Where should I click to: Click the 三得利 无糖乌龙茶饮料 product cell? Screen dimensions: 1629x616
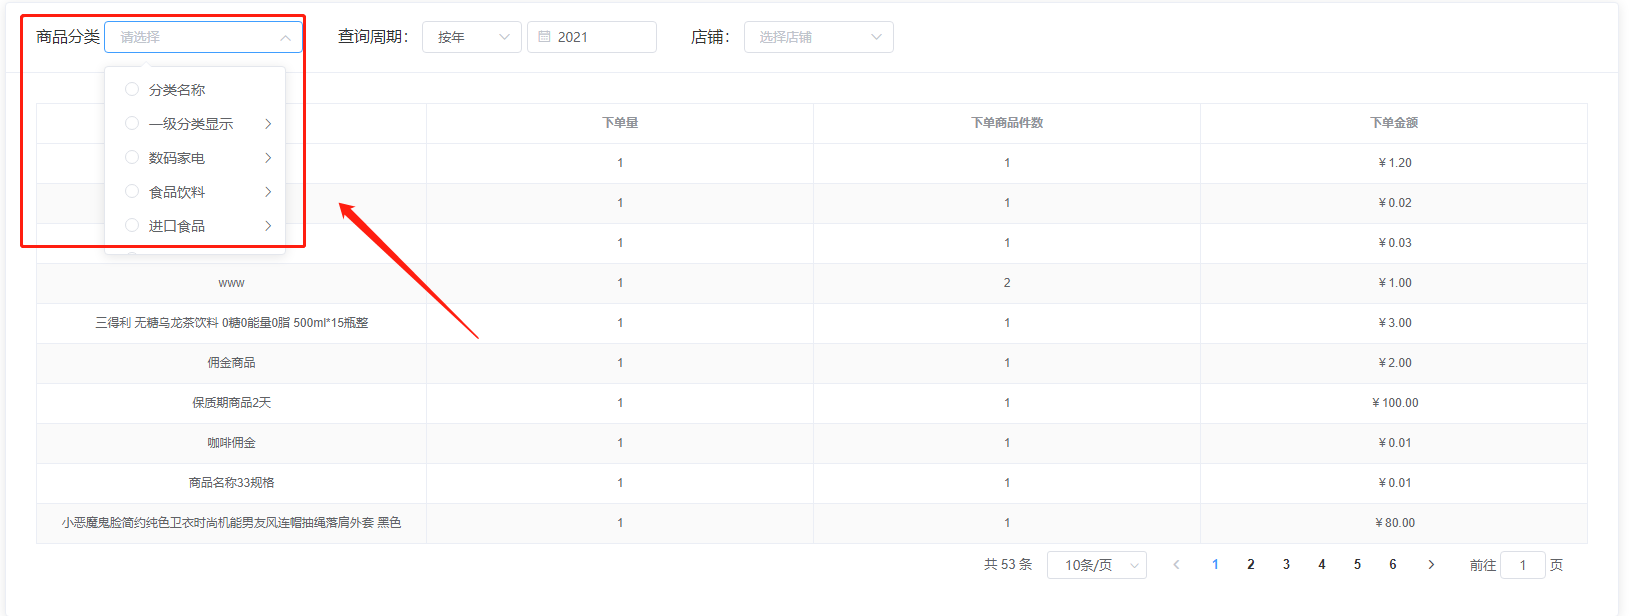(x=231, y=323)
